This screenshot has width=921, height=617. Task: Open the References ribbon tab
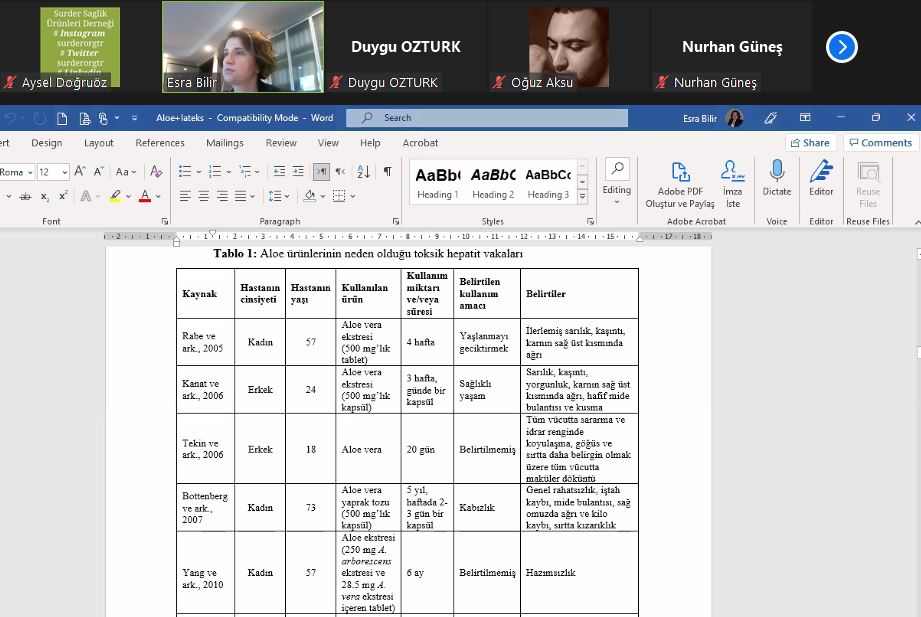click(x=160, y=143)
